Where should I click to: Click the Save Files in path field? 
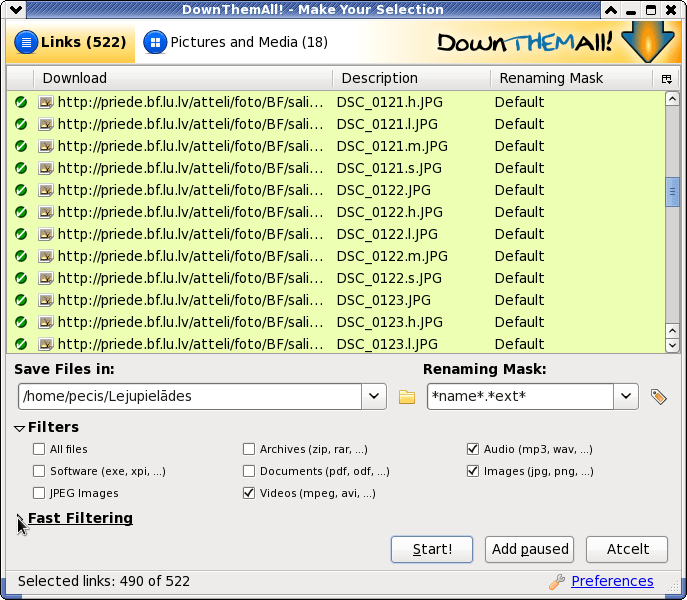pos(190,397)
